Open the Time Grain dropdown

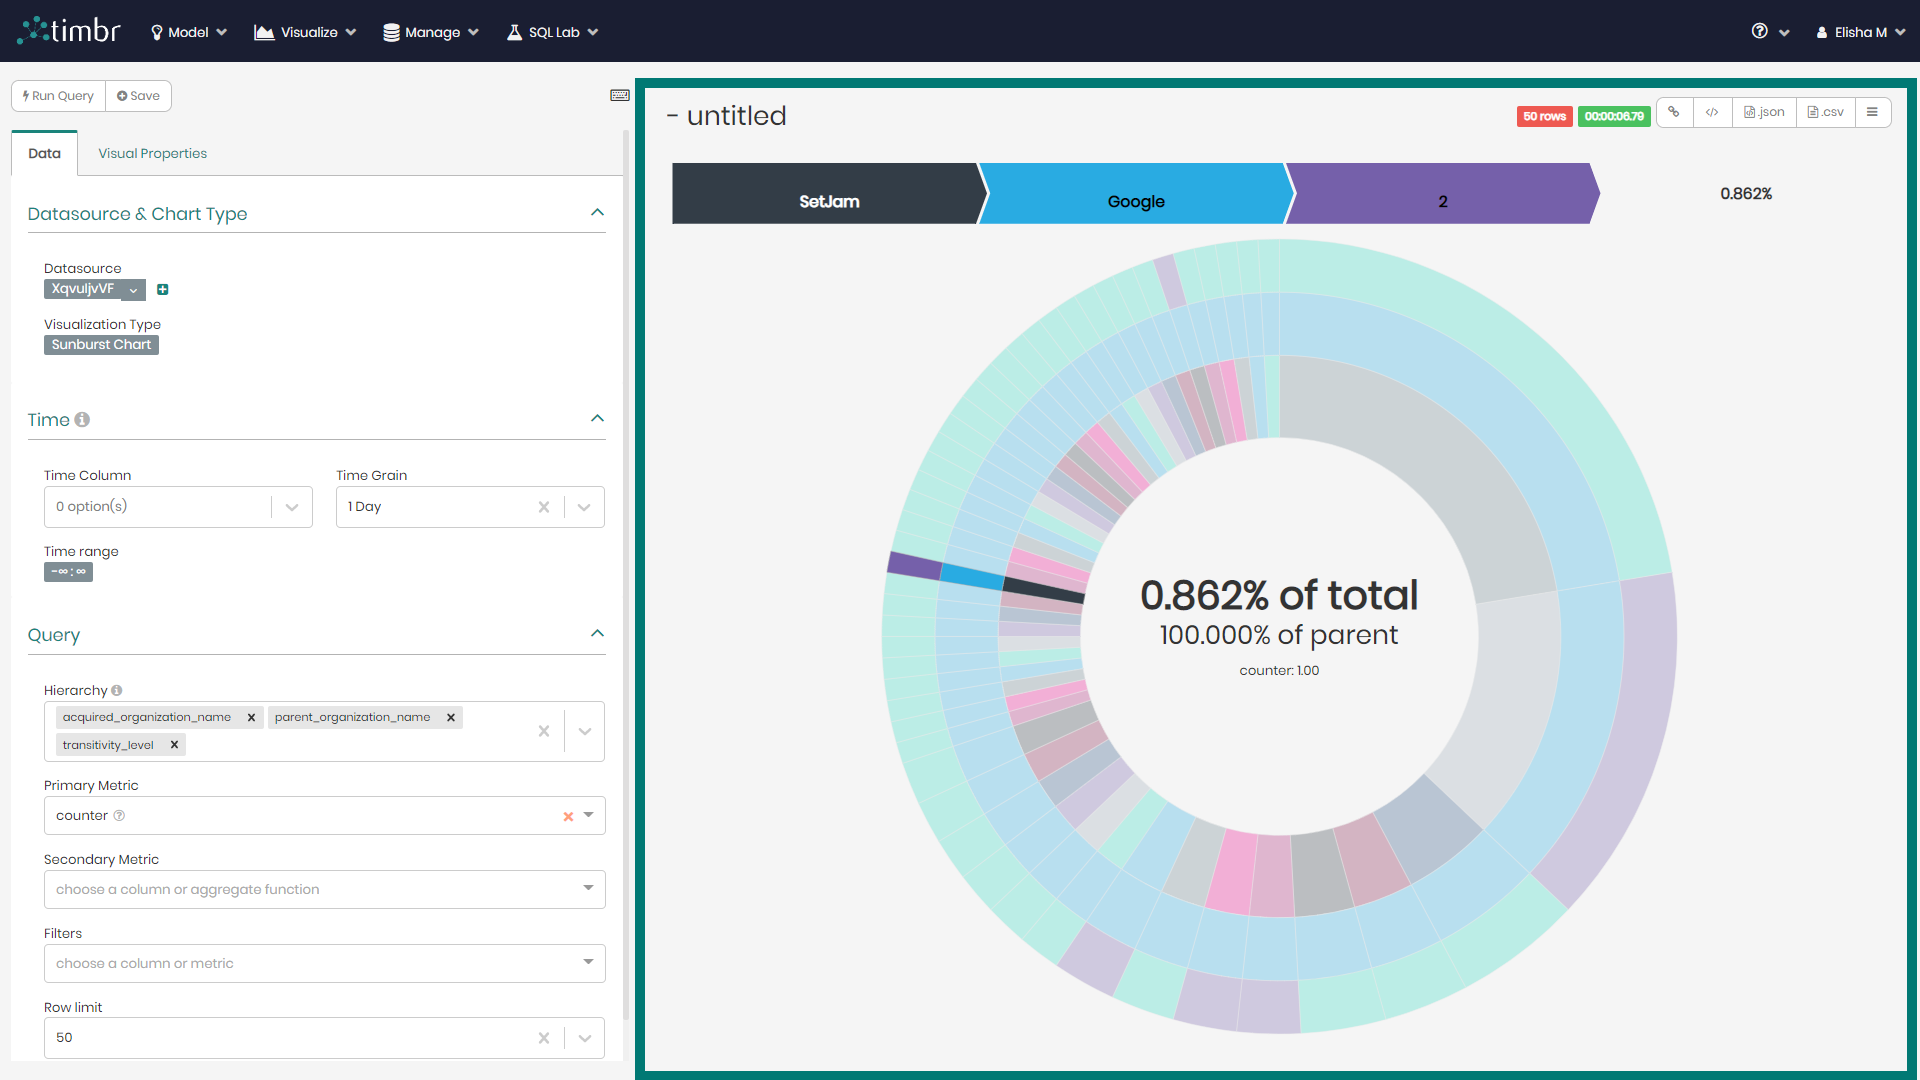584,507
